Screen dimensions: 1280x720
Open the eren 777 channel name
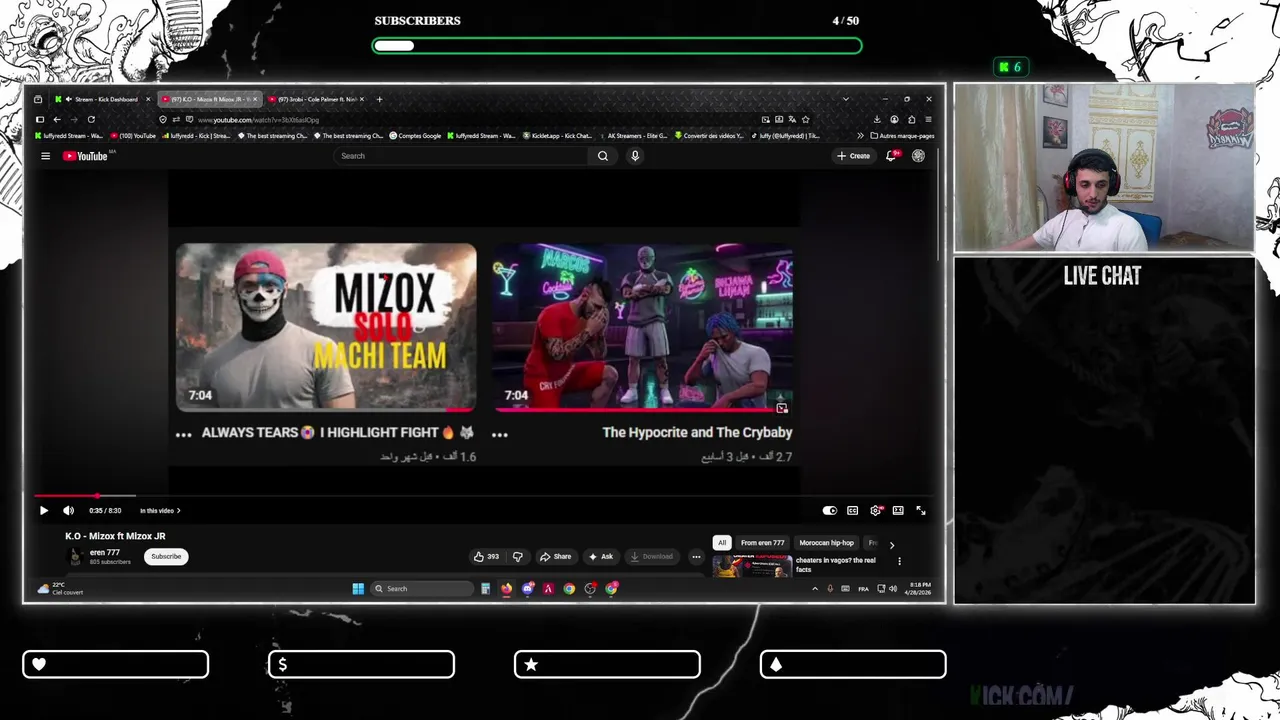pos(105,552)
